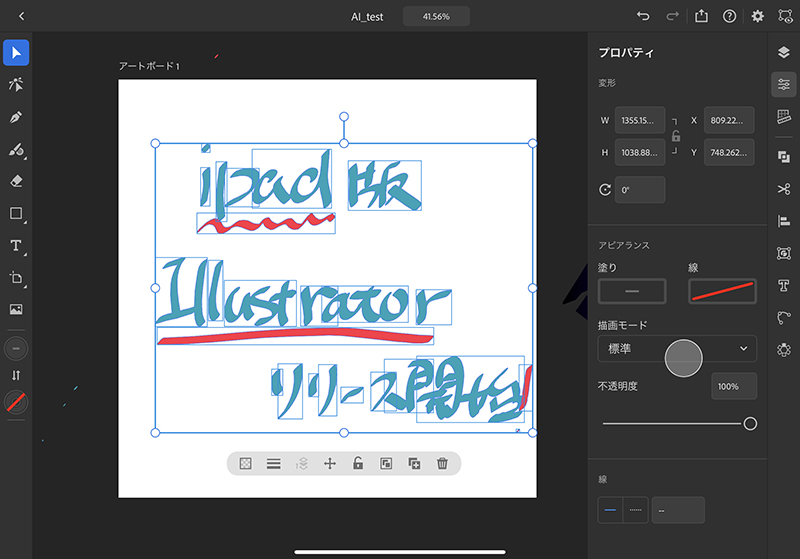Viewport: 800px width, 559px height.
Task: Duplicate the selection from context bar
Action: (414, 463)
